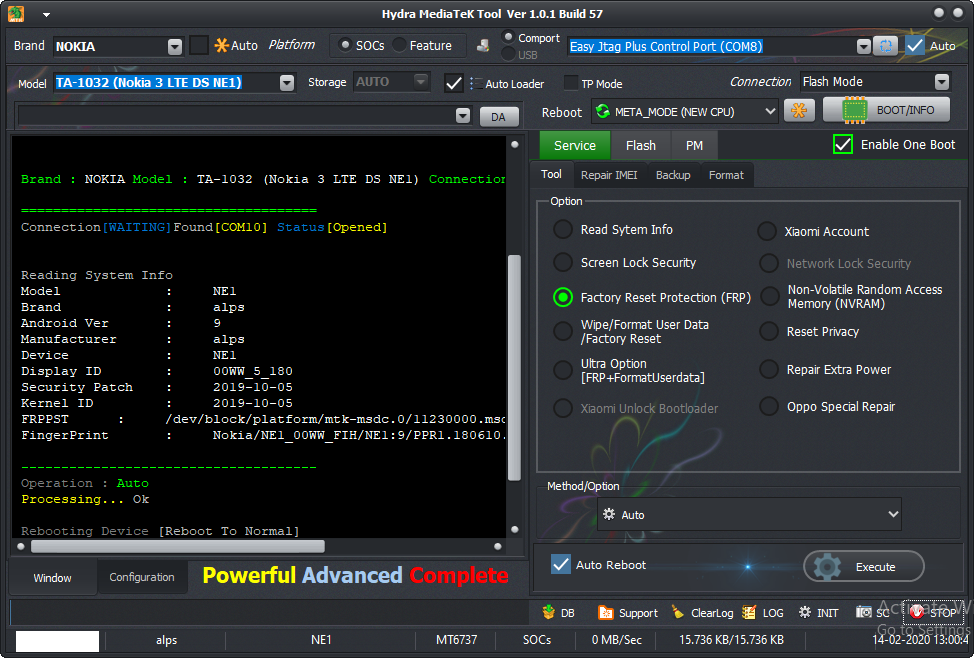The image size is (974, 658).
Task: Click the white progress box in status bar
Action: click(57, 641)
